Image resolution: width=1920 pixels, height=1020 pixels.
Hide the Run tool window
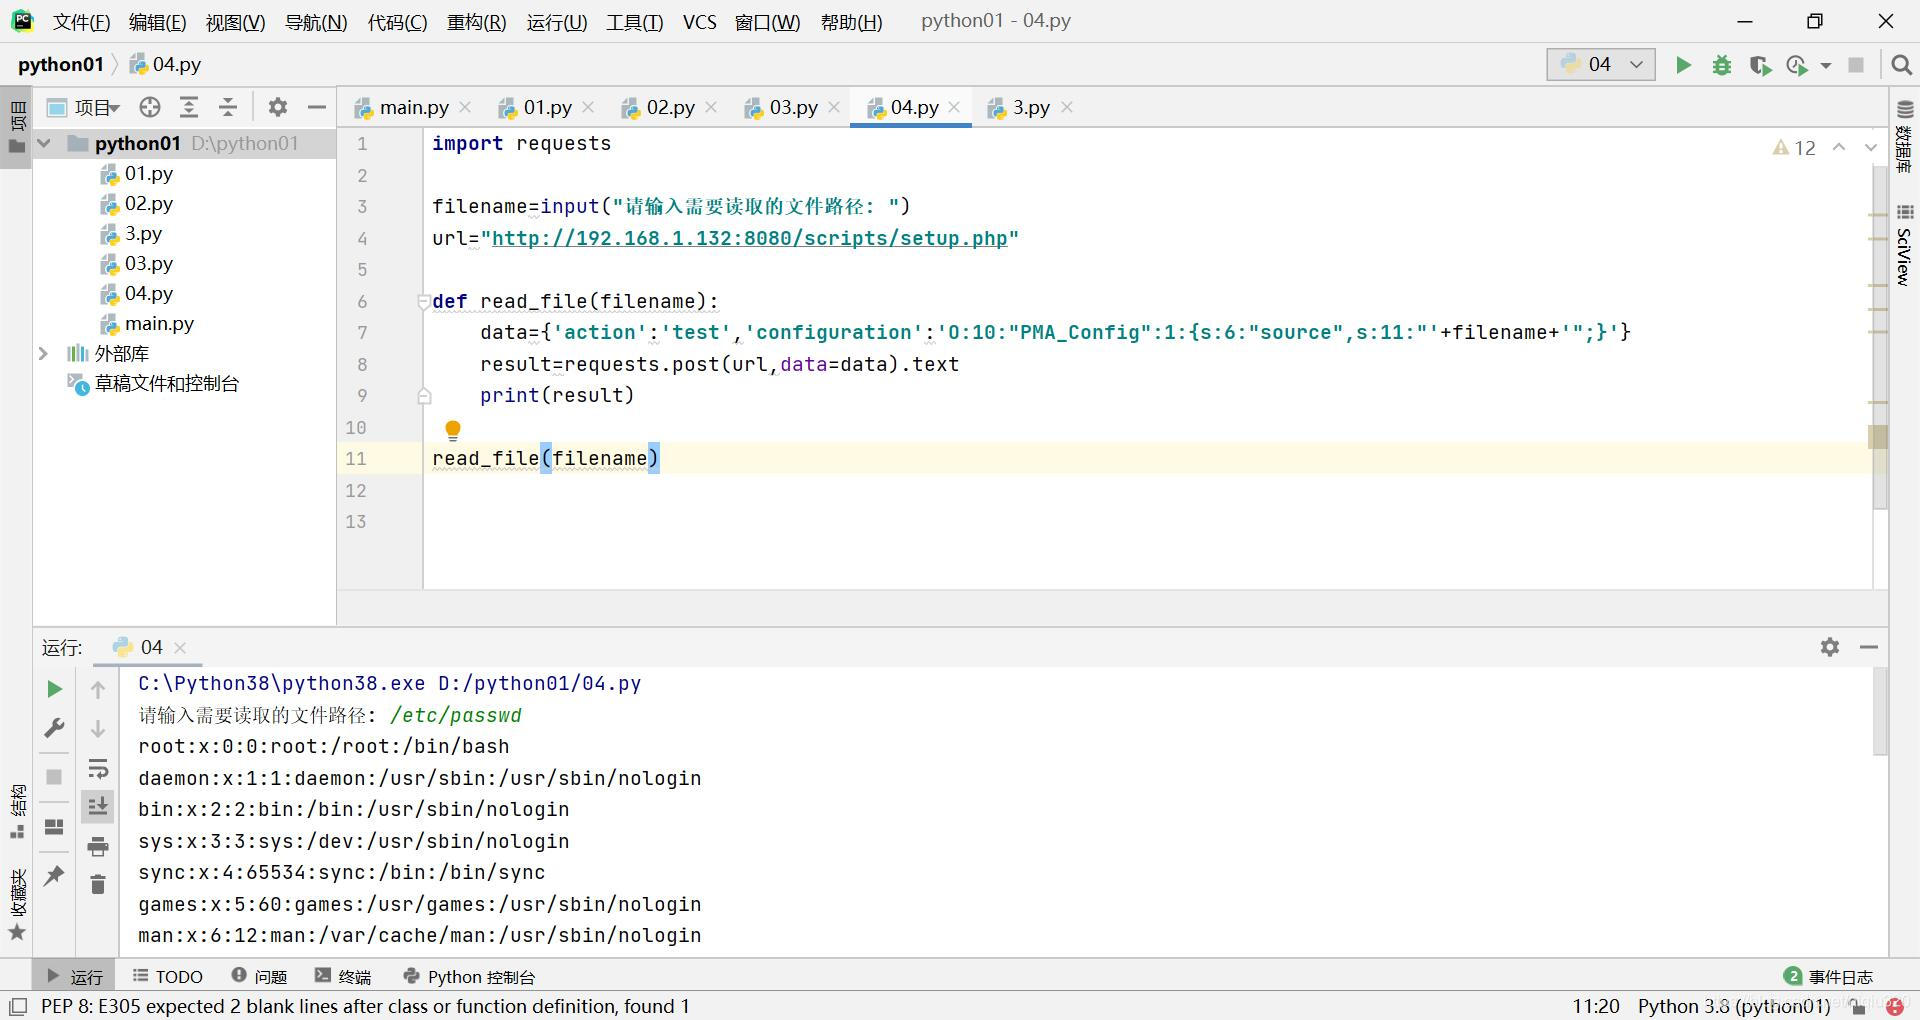[1869, 647]
